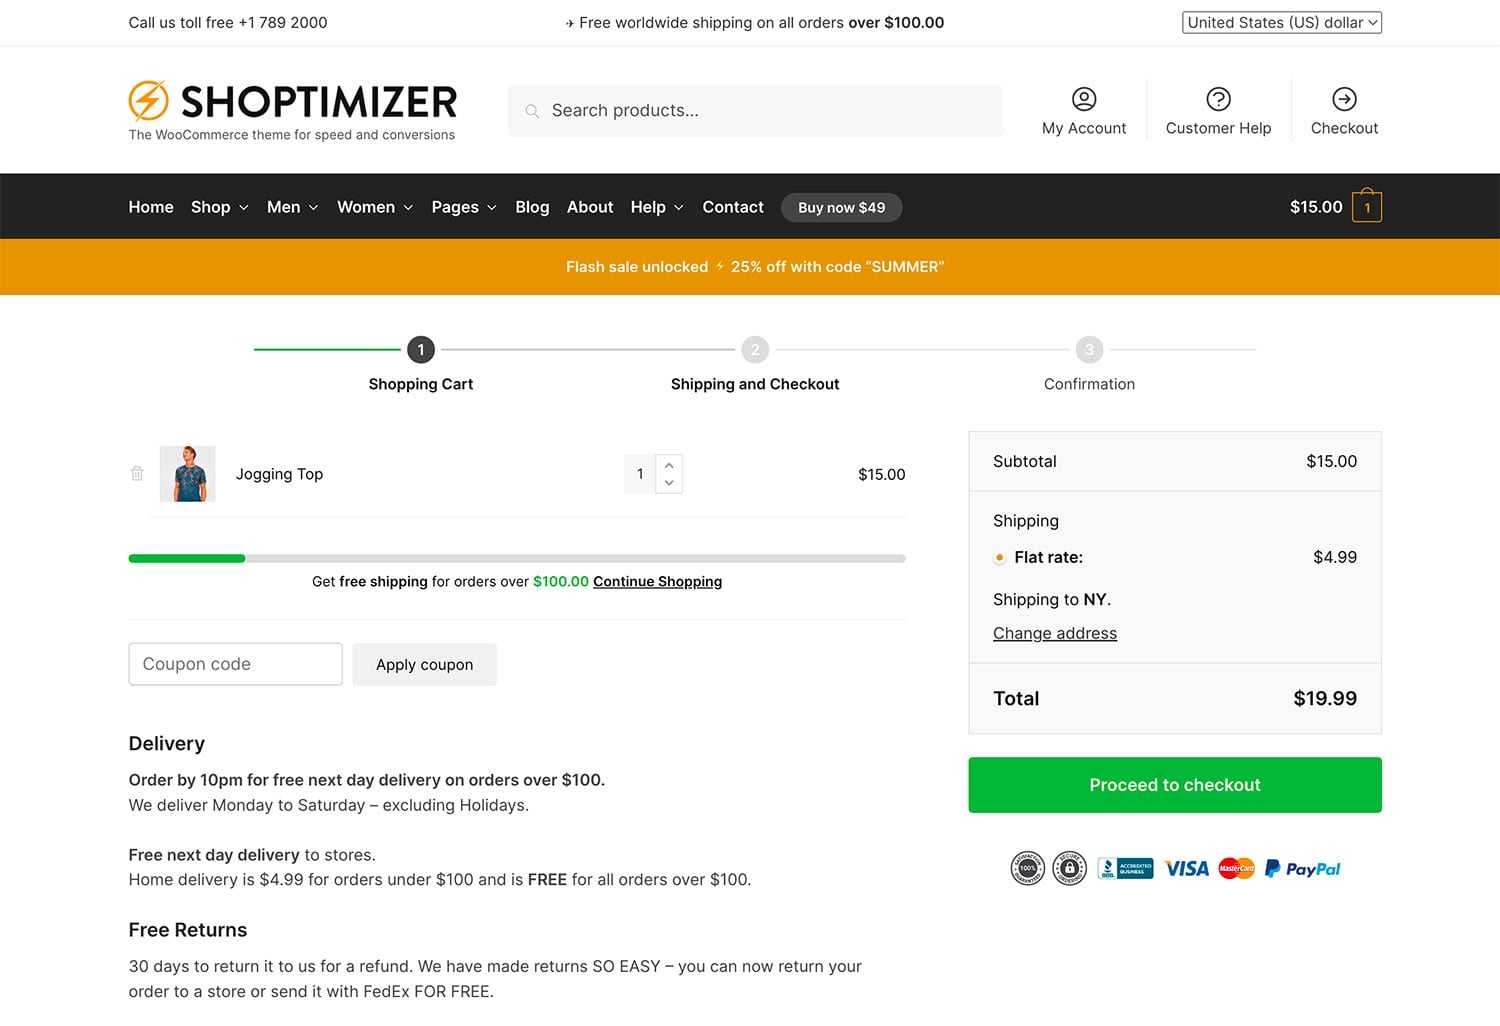Viewport: 1500px width, 1026px height.
Task: Click the 100% guarantee seal badge
Action: click(1027, 868)
